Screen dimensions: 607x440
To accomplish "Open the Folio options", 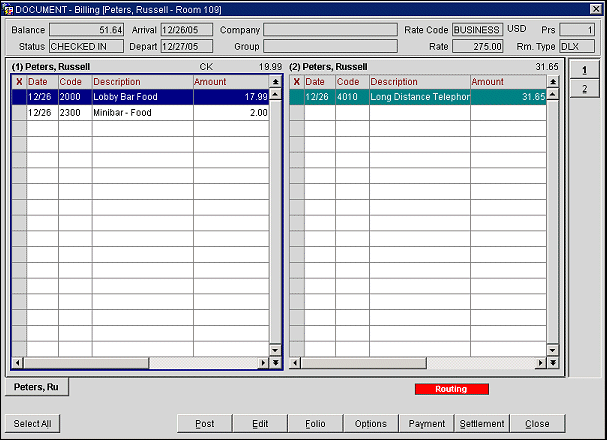I will pos(315,423).
